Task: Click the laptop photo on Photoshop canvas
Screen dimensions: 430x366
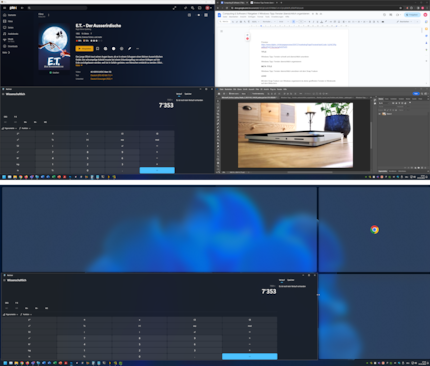Action: (295, 135)
